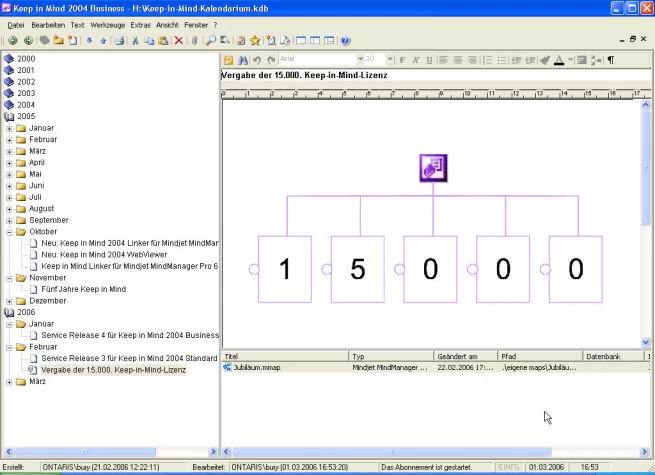Open the Bearbeiten menu
655x475 pixels.
click(x=47, y=23)
